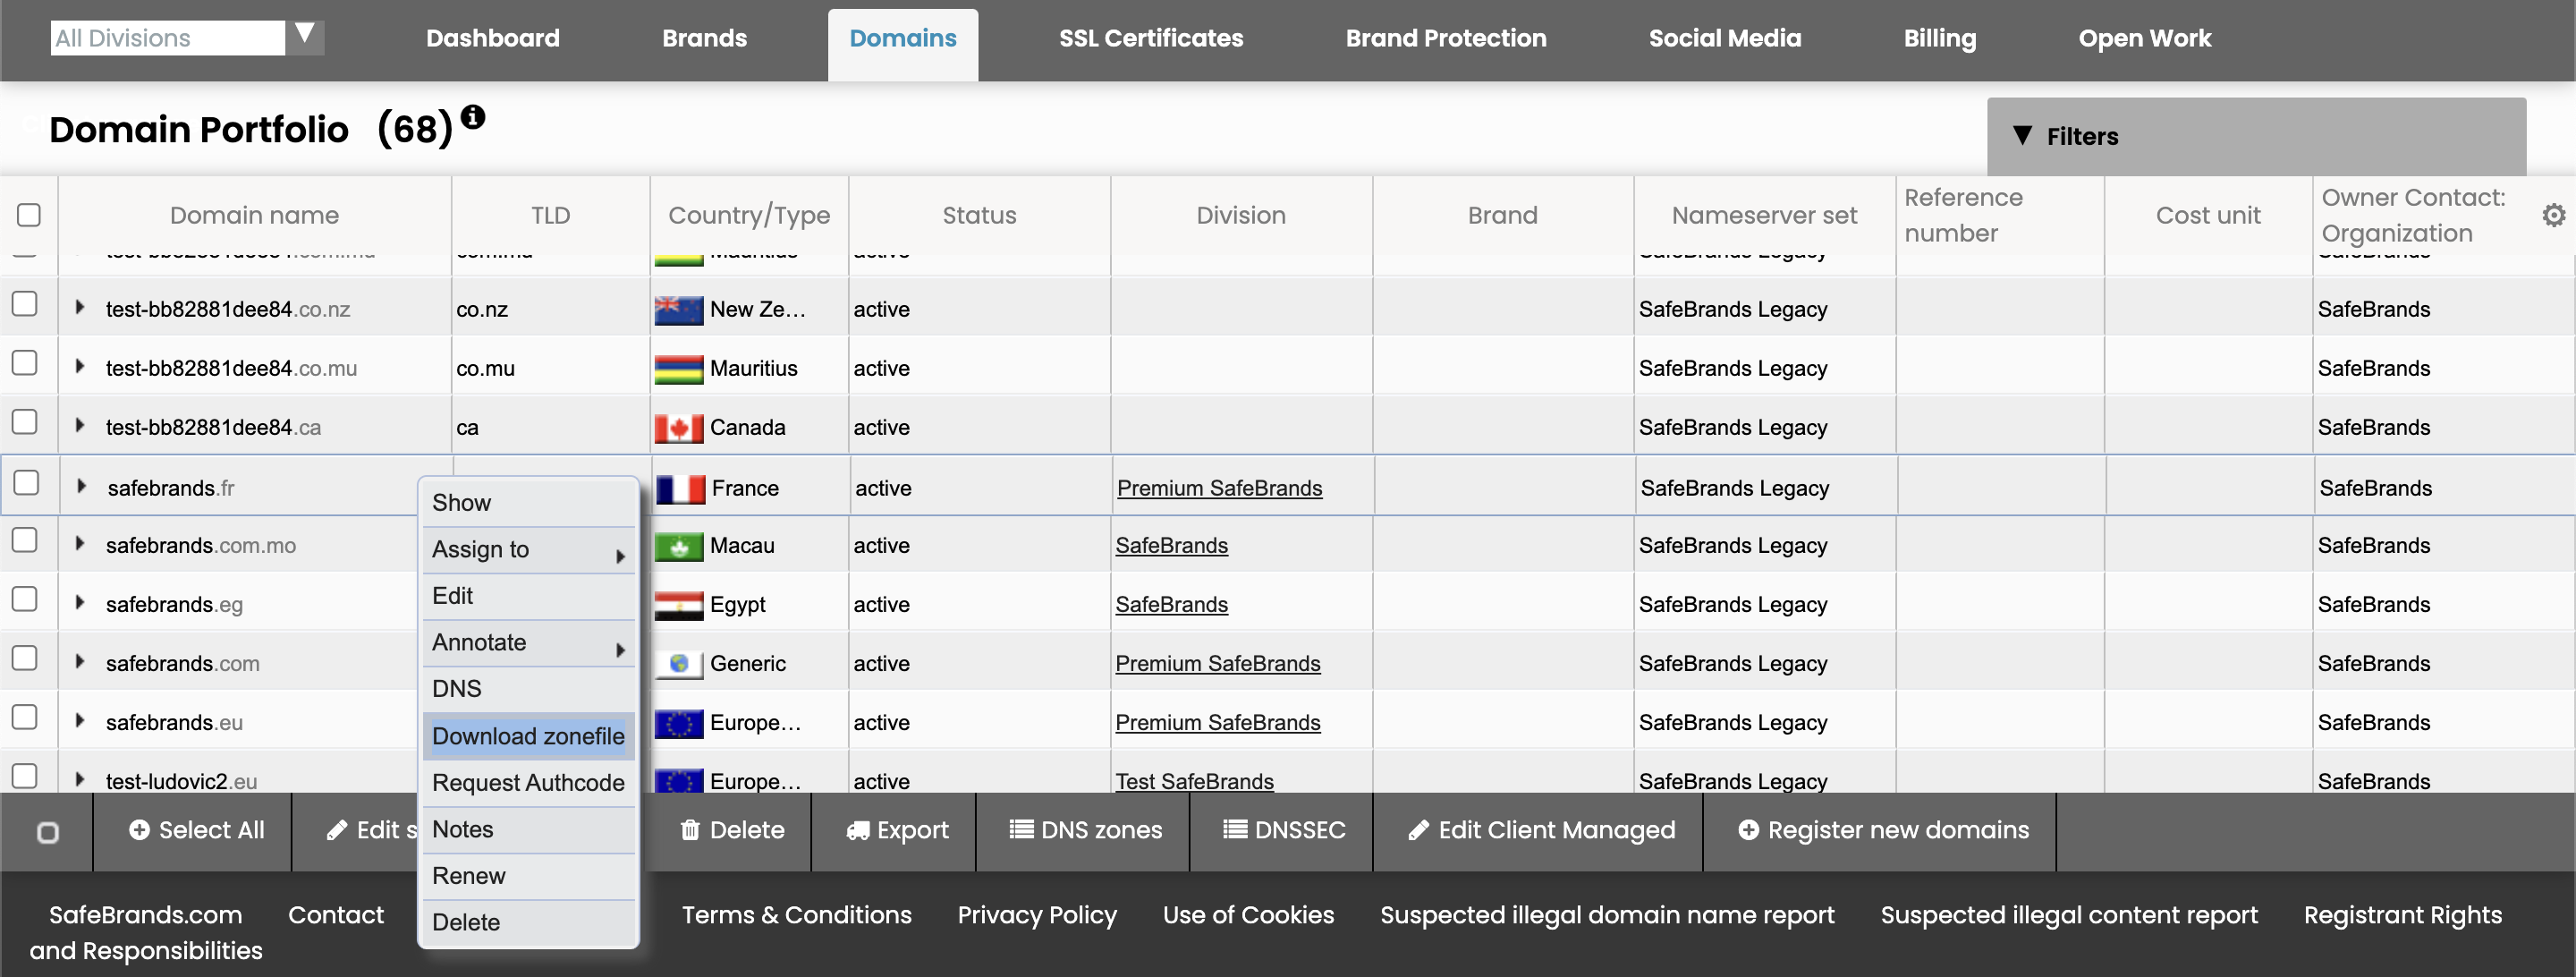Switch to the SSL Certificates tab
The image size is (2576, 977).
pos(1151,38)
